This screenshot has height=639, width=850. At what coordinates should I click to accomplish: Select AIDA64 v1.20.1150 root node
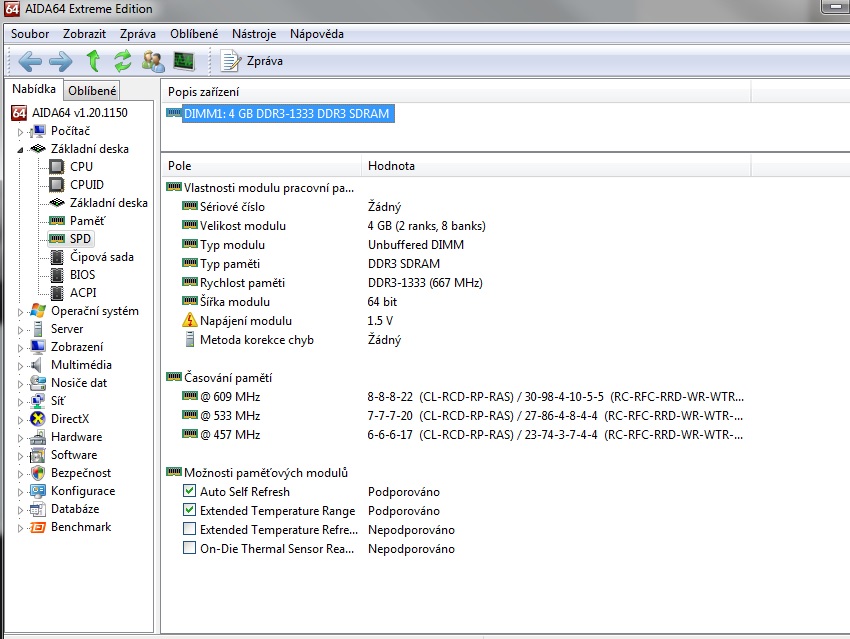pyautogui.click(x=69, y=113)
